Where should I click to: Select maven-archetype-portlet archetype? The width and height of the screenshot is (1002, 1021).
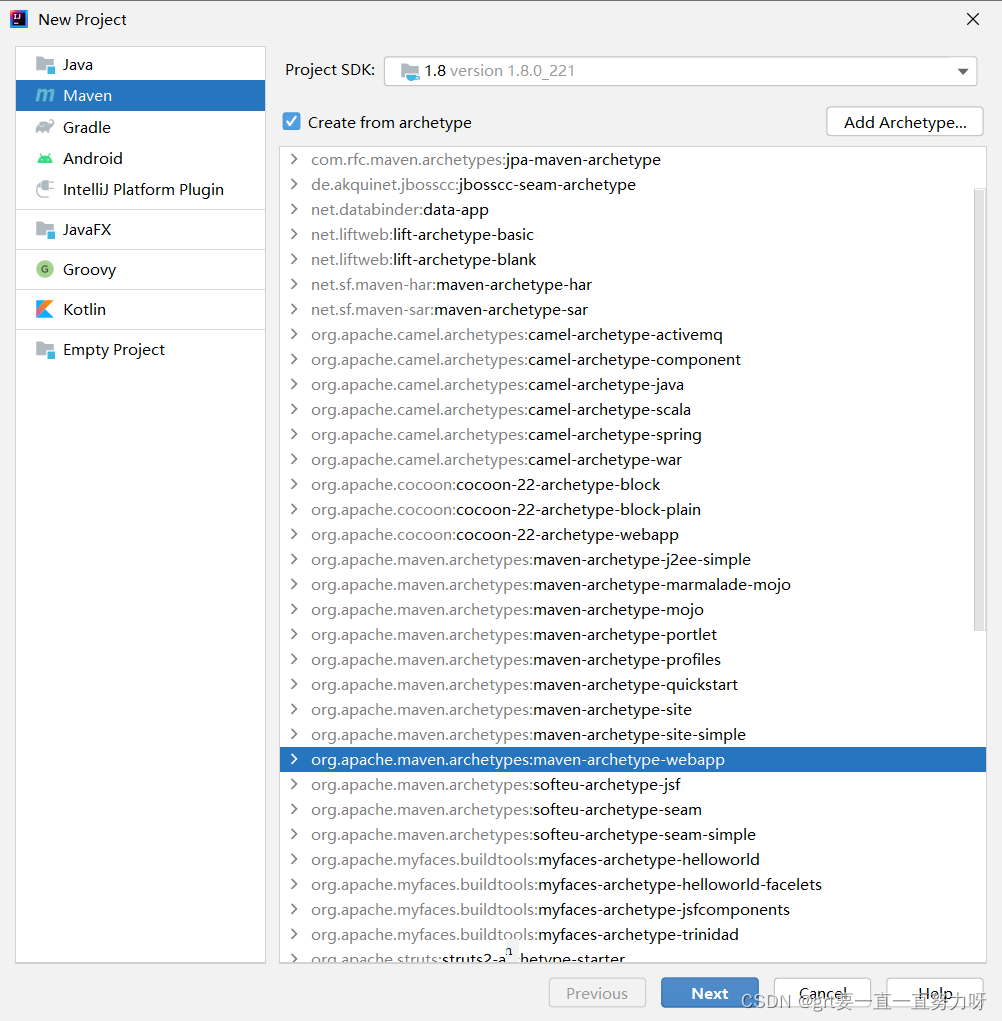(x=633, y=634)
